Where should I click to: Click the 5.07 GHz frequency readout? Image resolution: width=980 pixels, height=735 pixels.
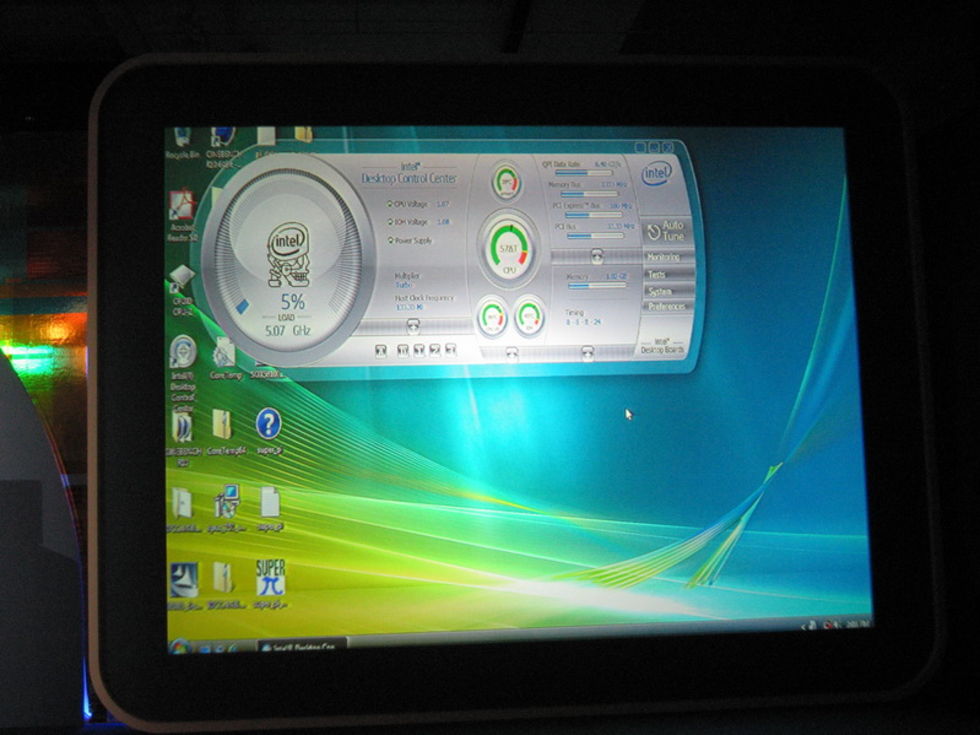point(287,330)
